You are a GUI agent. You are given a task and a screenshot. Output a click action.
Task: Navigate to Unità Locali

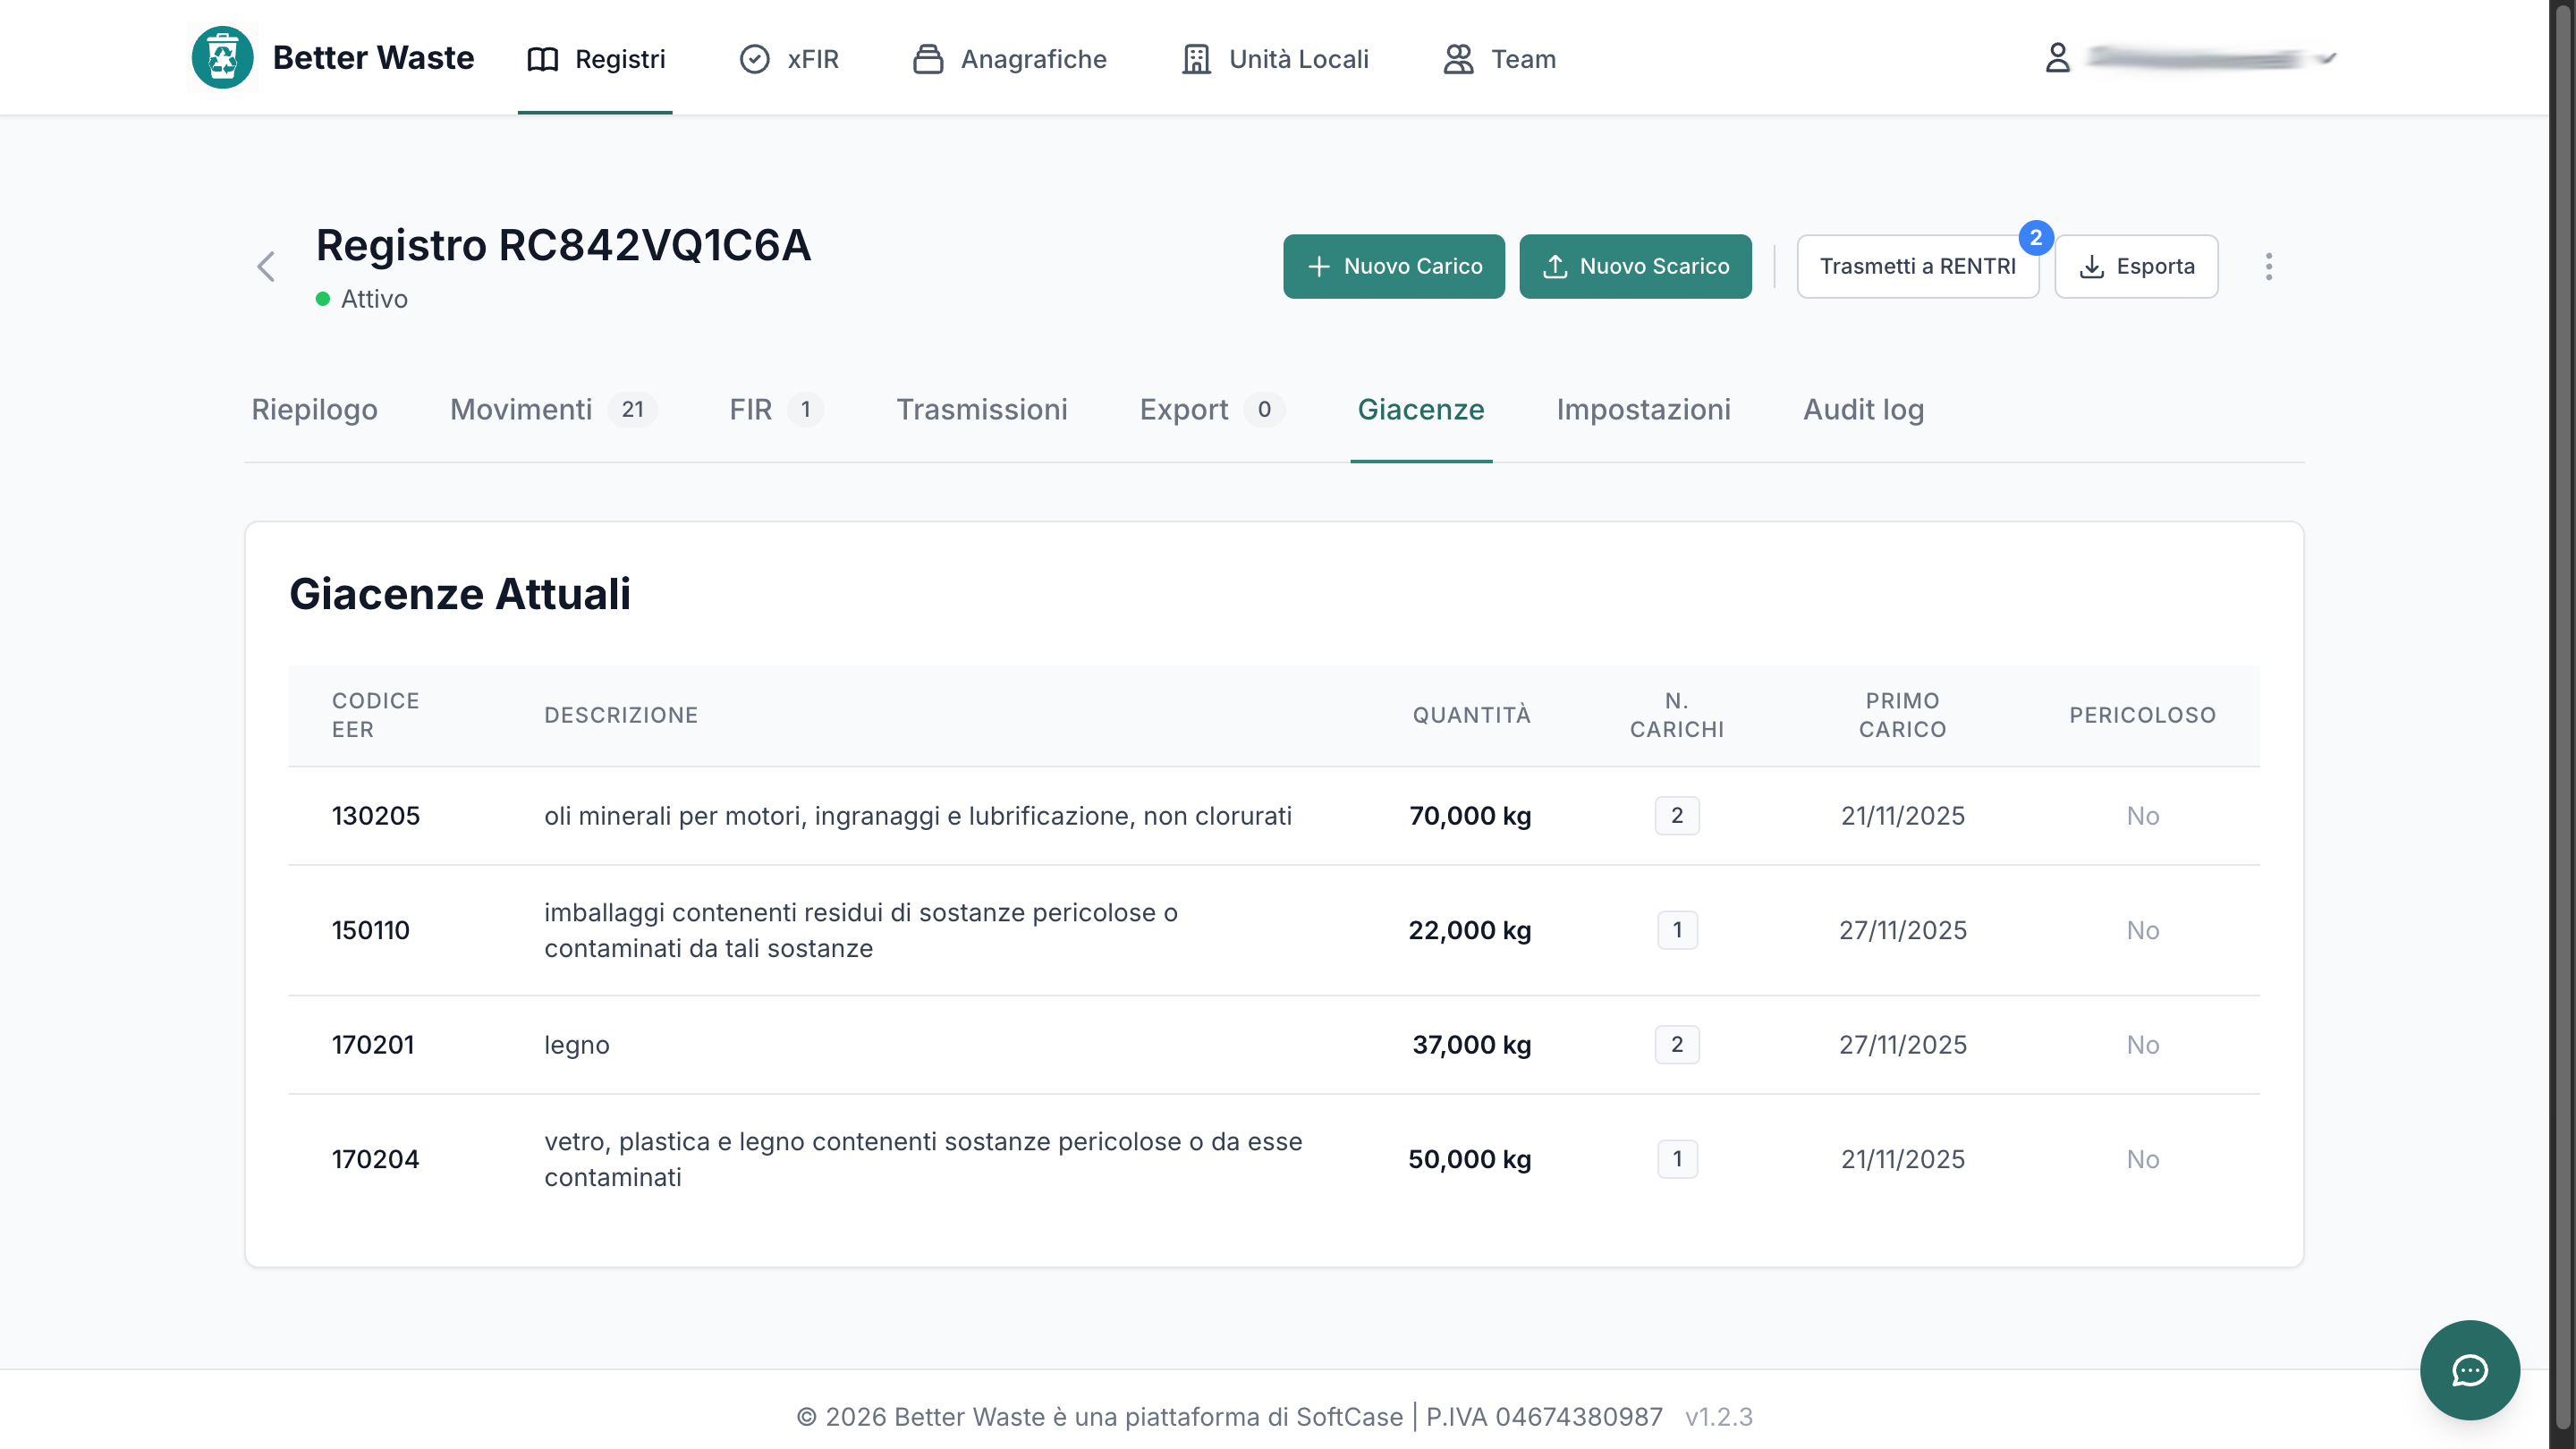pyautogui.click(x=1275, y=59)
